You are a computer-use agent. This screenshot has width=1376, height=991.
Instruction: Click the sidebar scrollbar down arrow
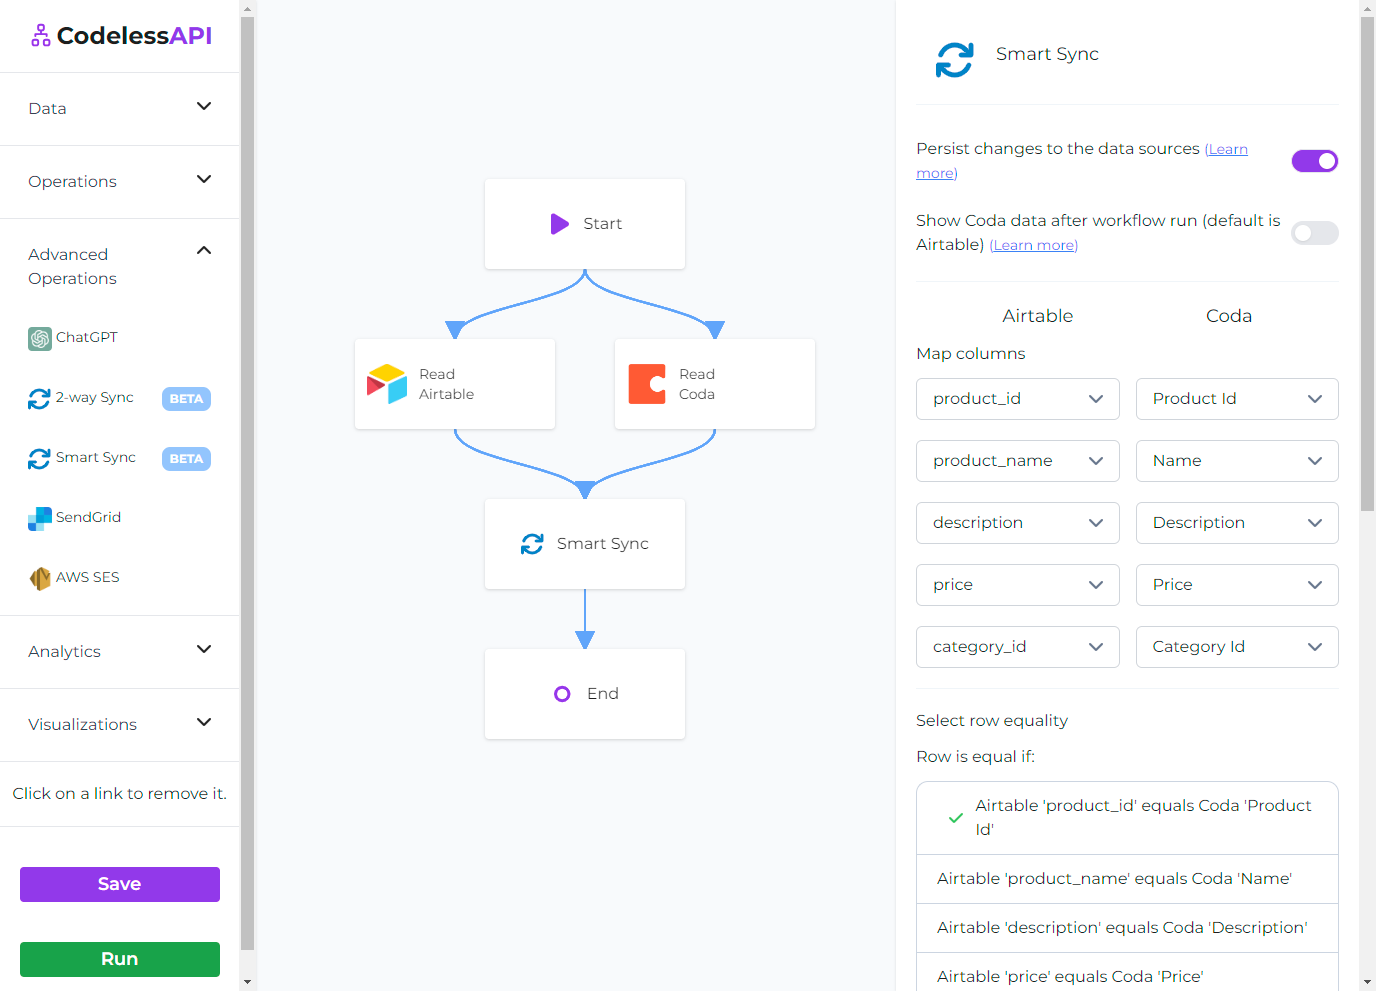click(248, 982)
